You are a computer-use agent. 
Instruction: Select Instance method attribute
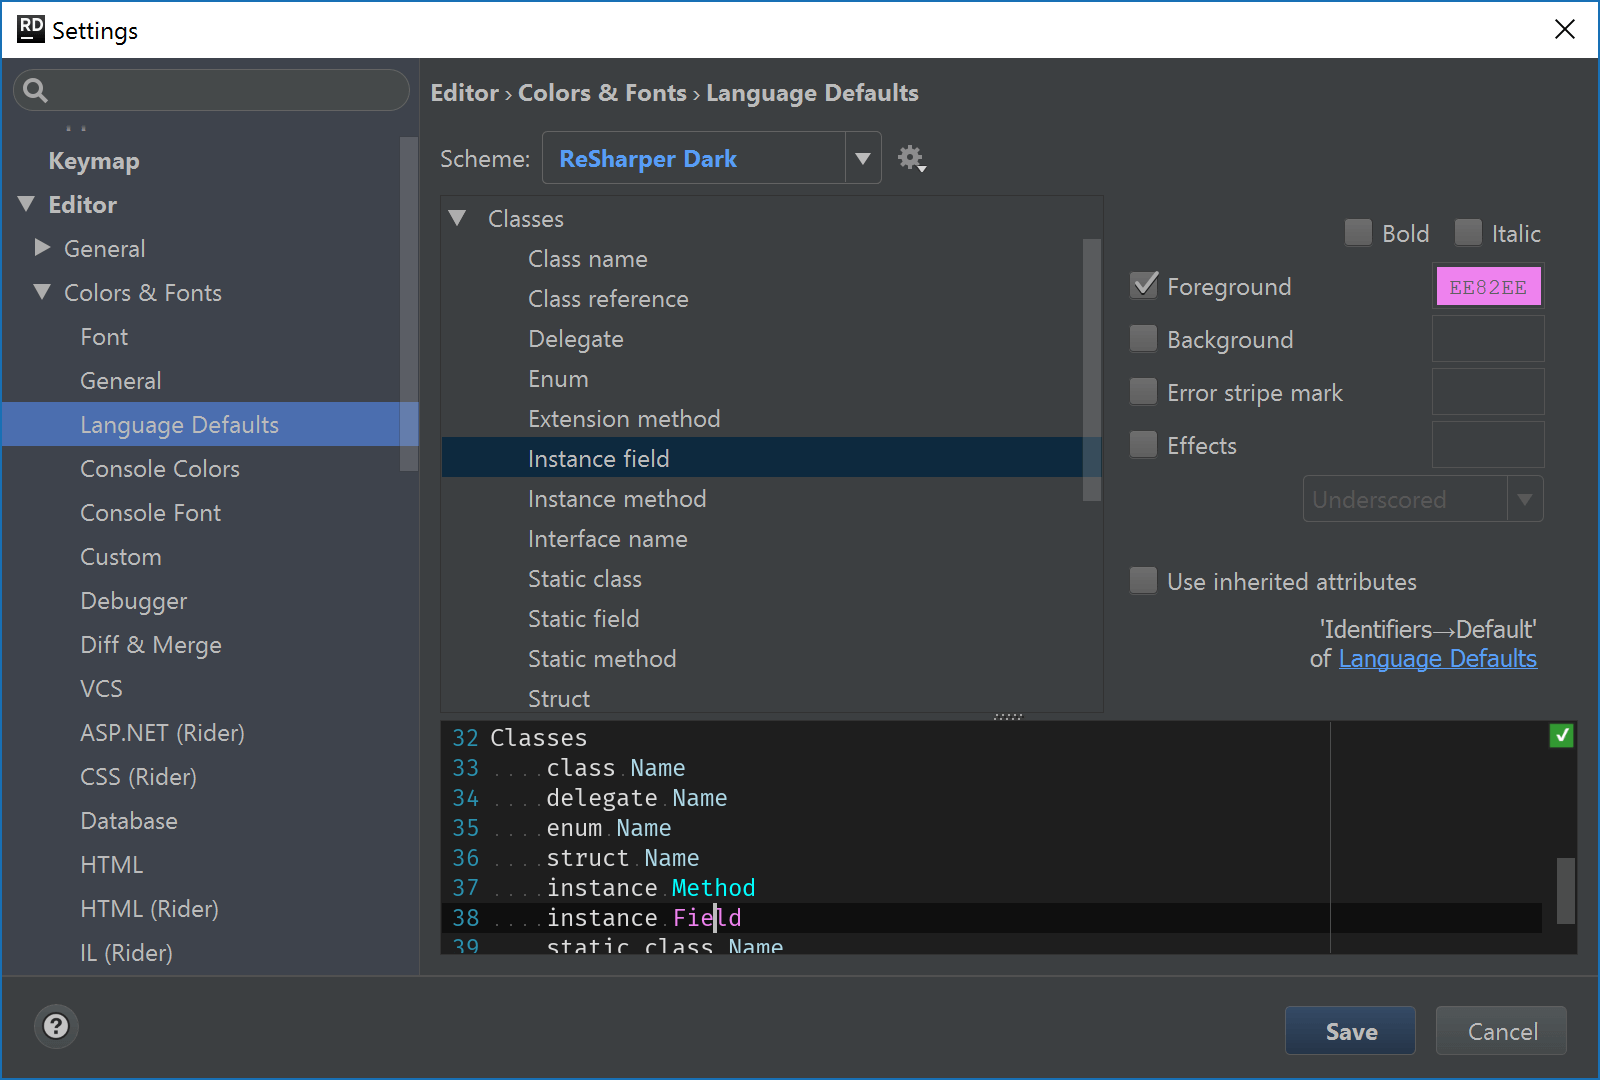coord(617,499)
